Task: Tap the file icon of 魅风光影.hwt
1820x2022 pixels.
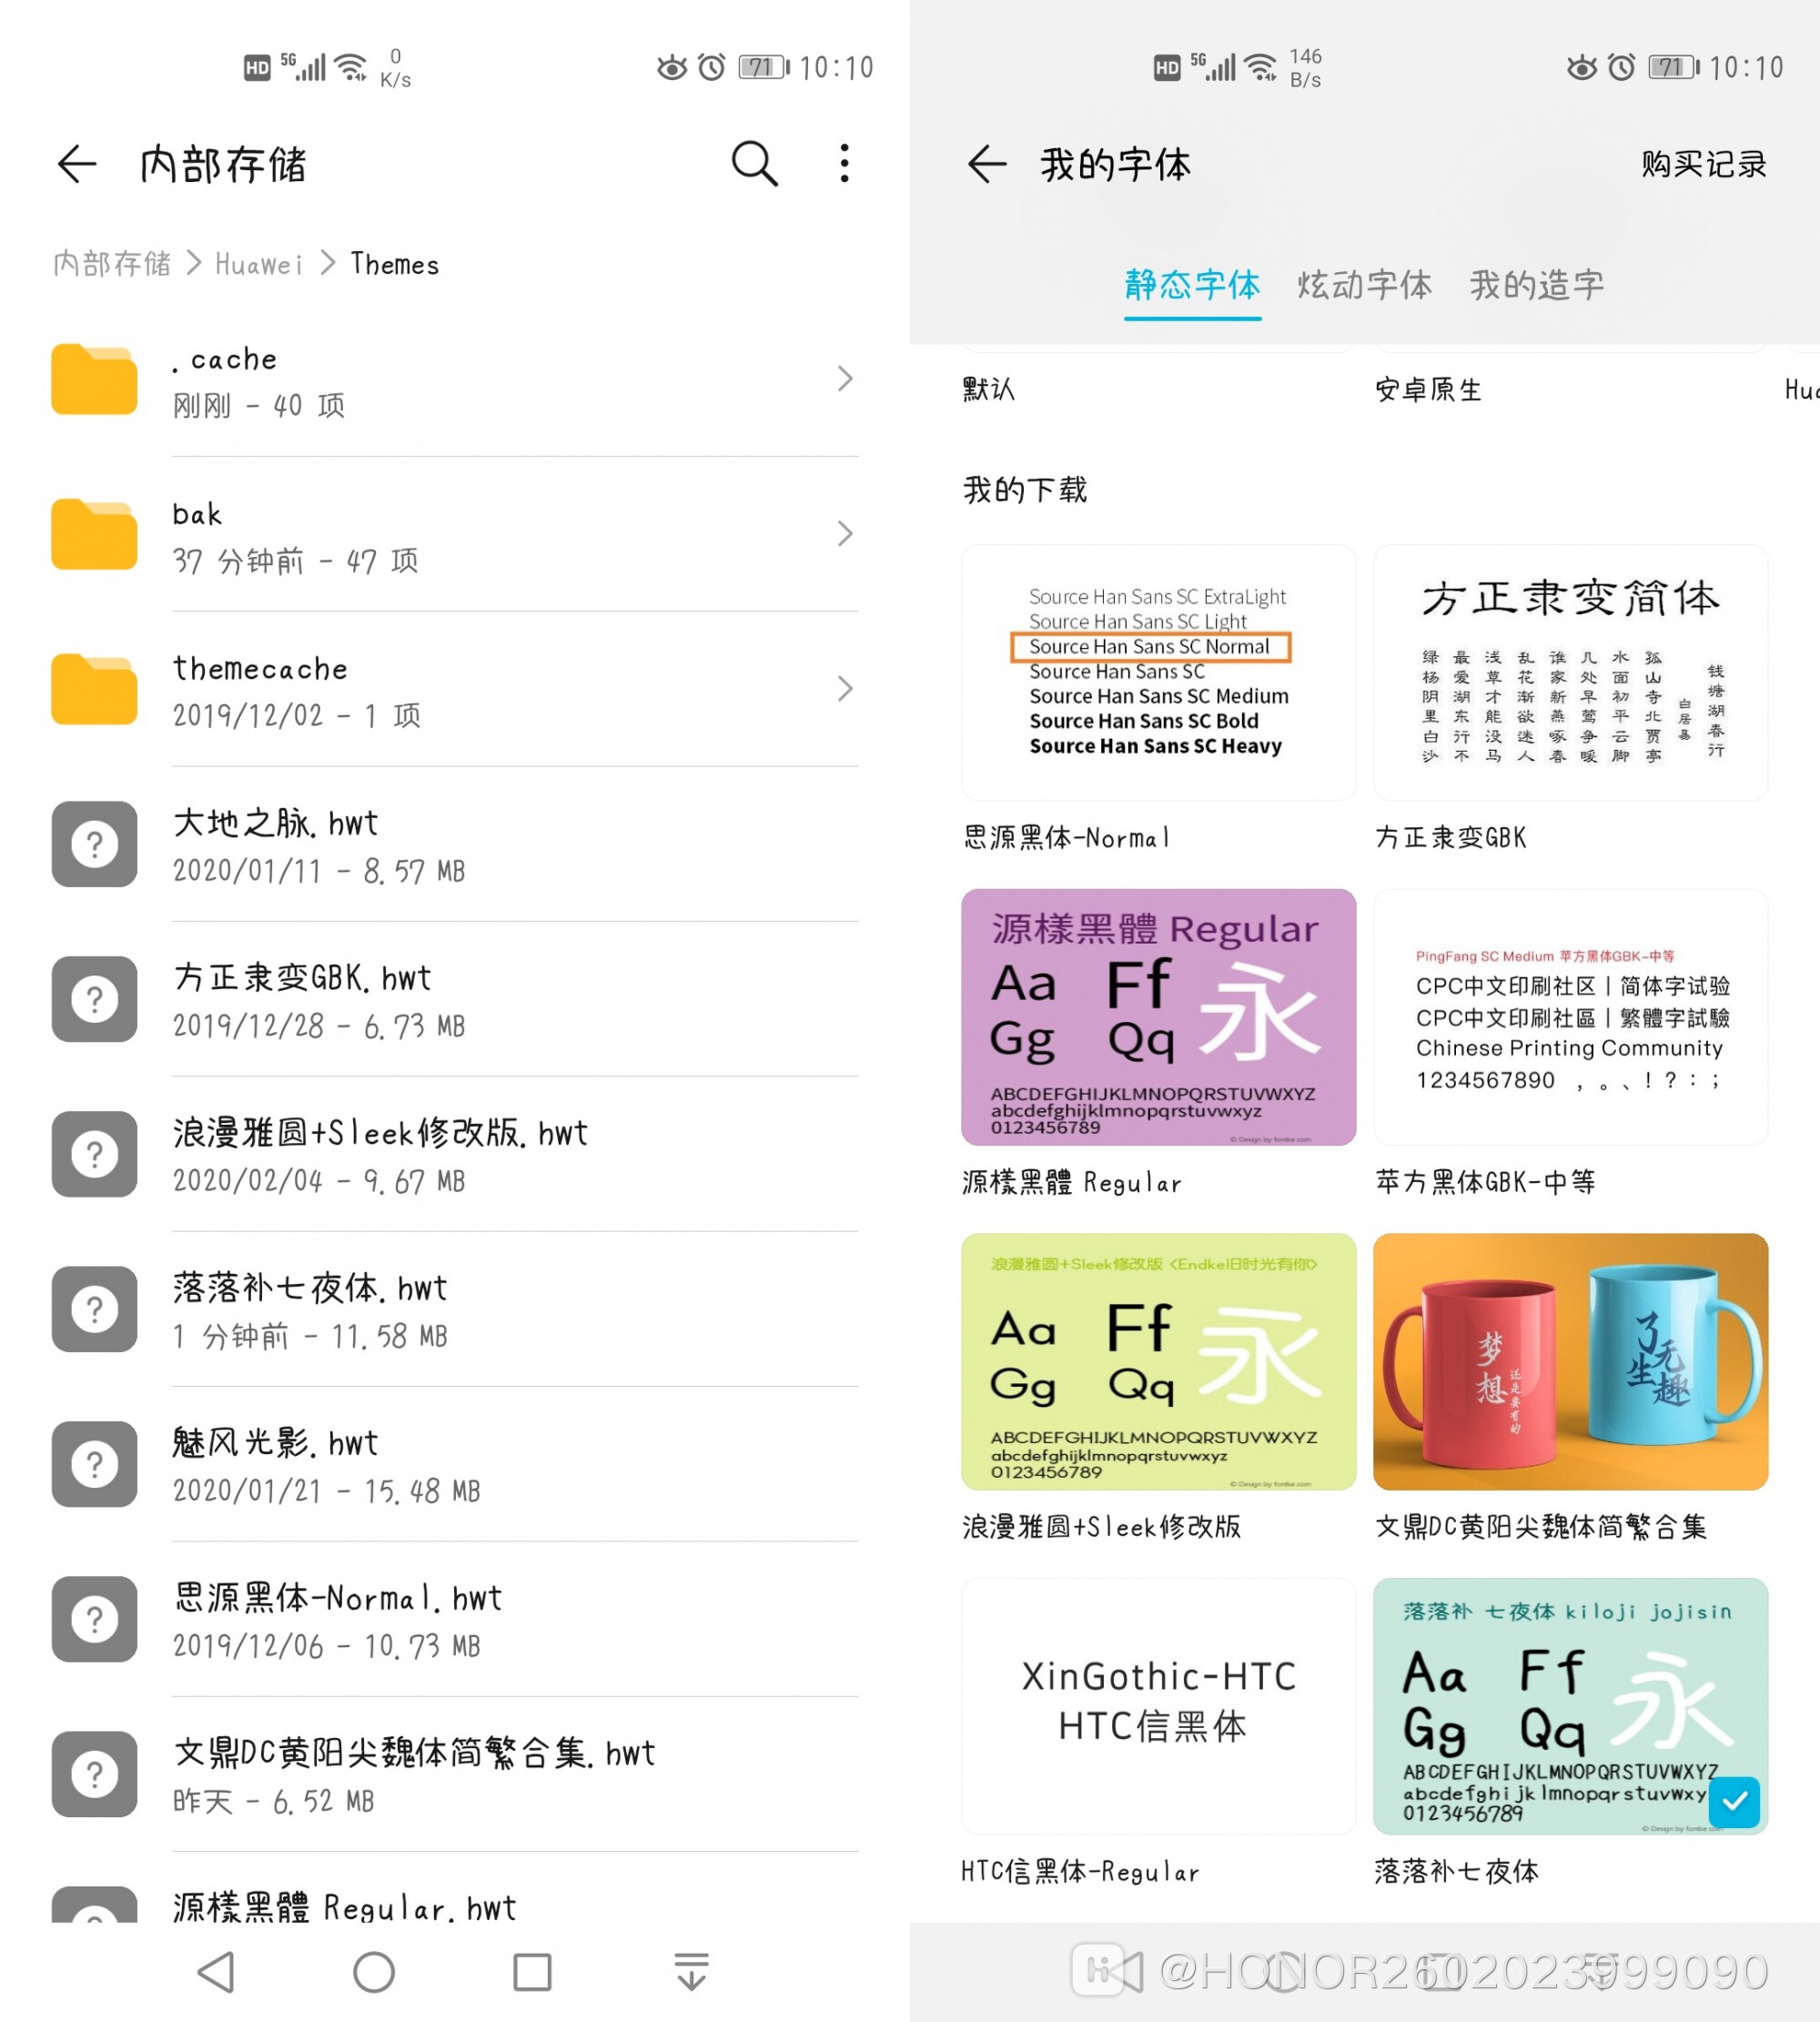Action: point(94,1464)
